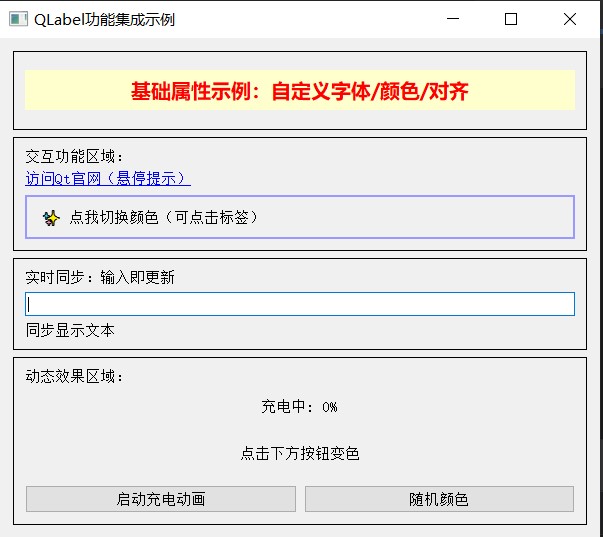603x537 pixels.
Task: Click the 交互功能区域 section label
Action: click(x=76, y=156)
